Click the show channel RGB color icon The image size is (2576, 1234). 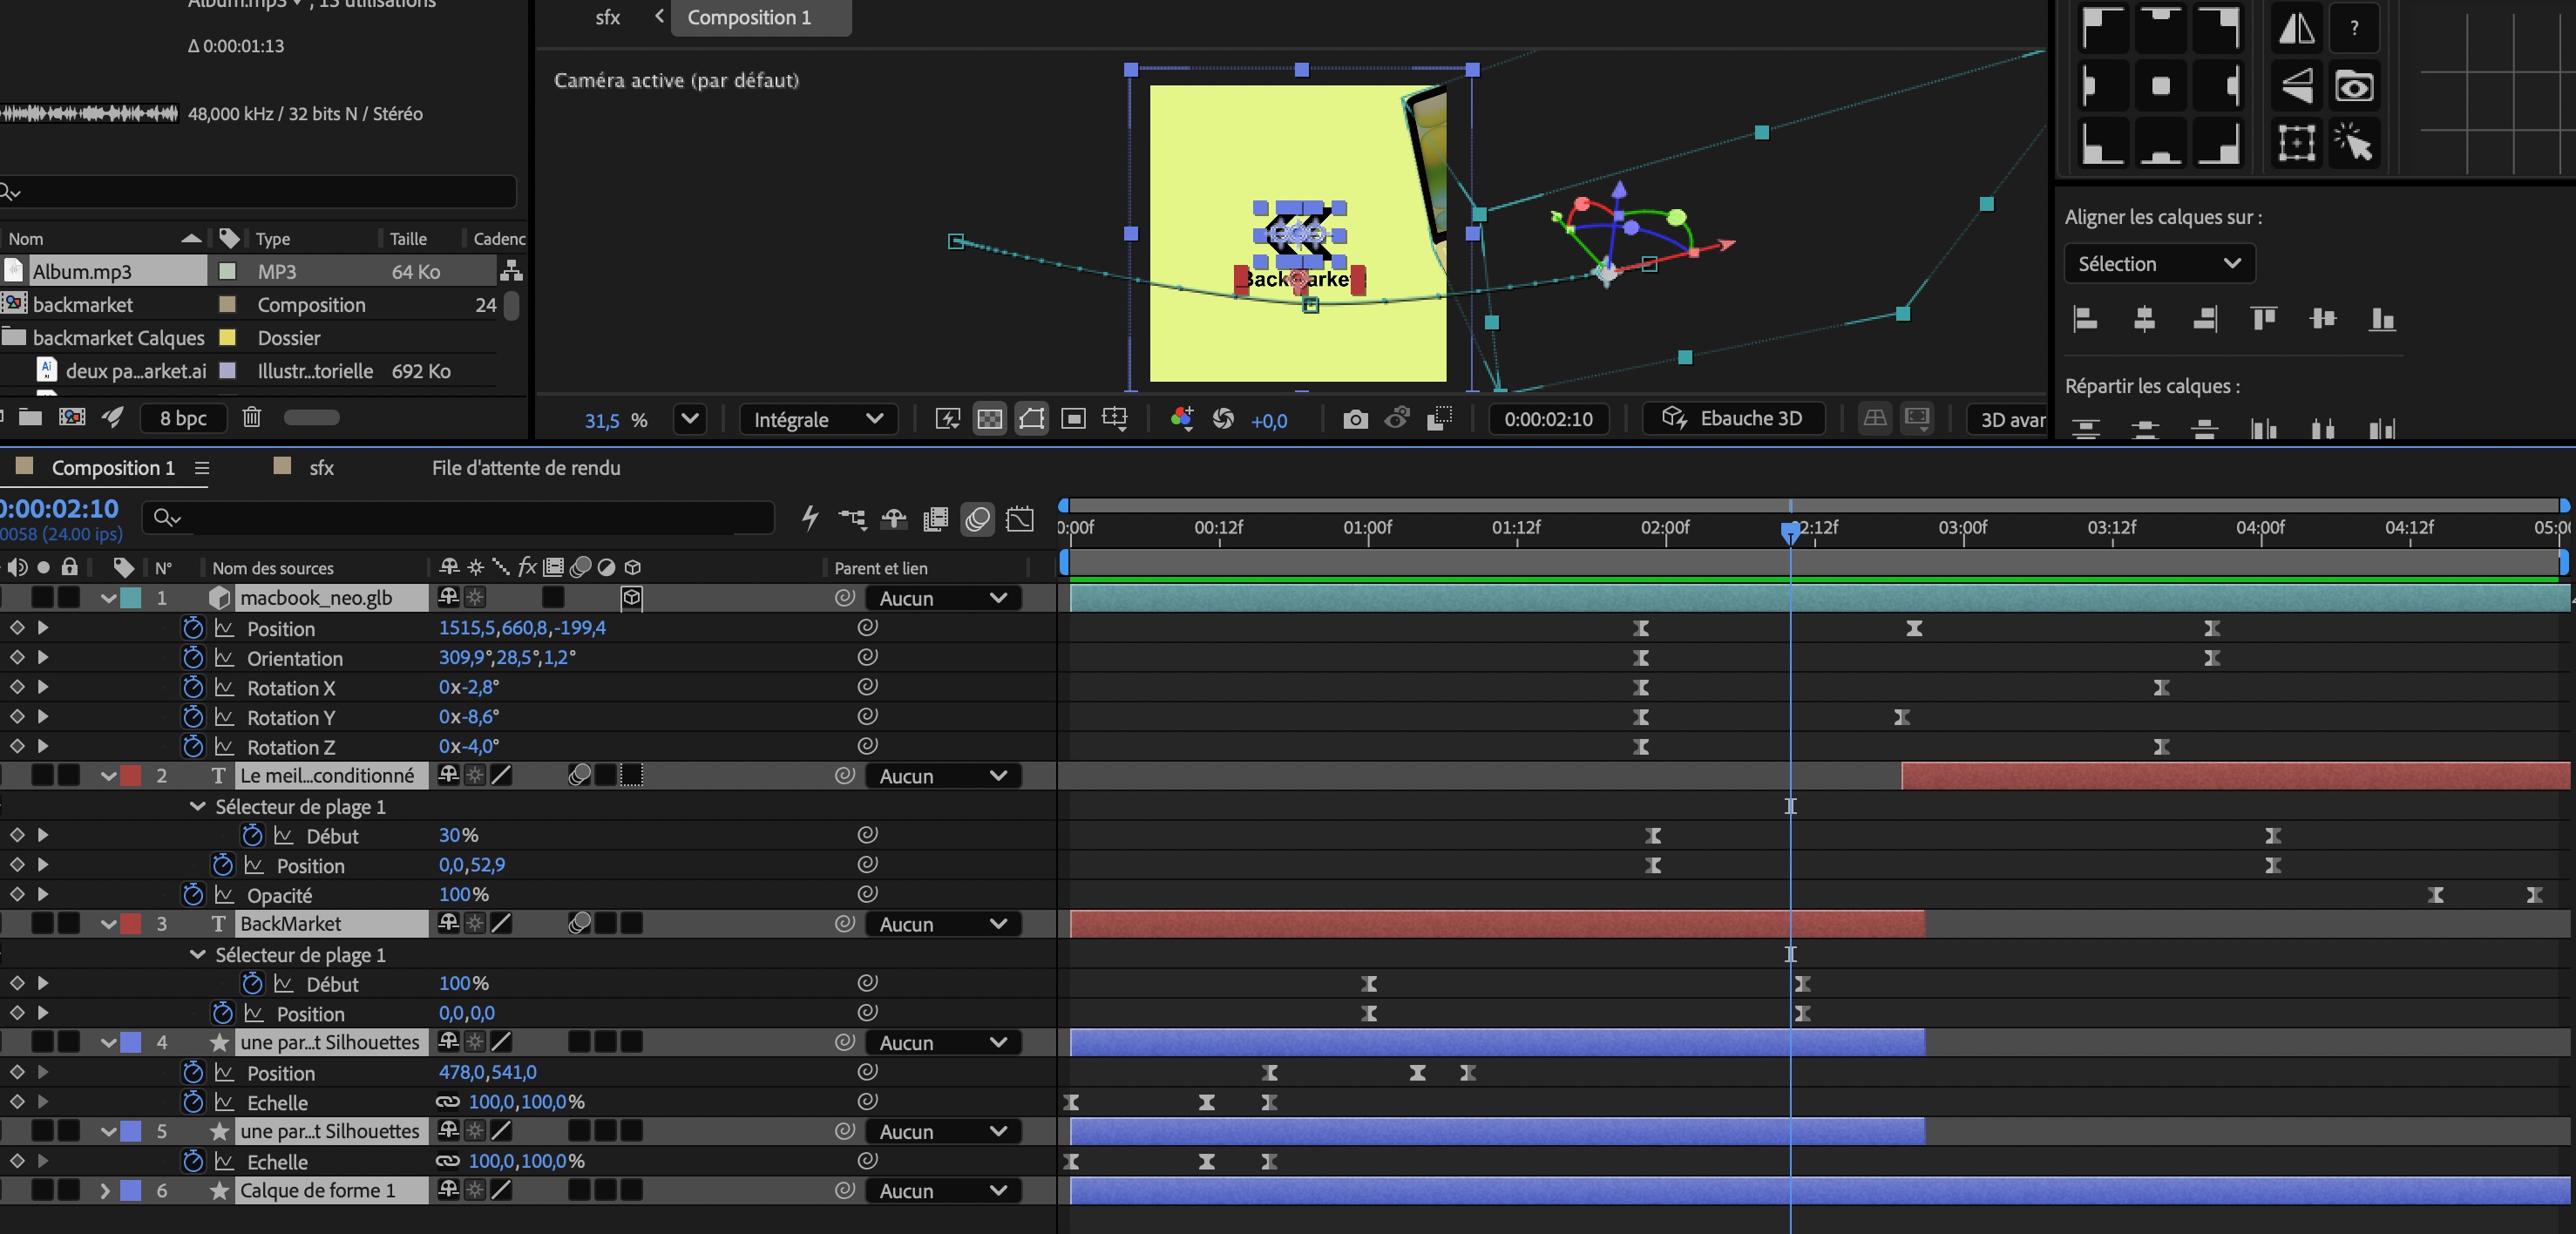pyautogui.click(x=1181, y=419)
